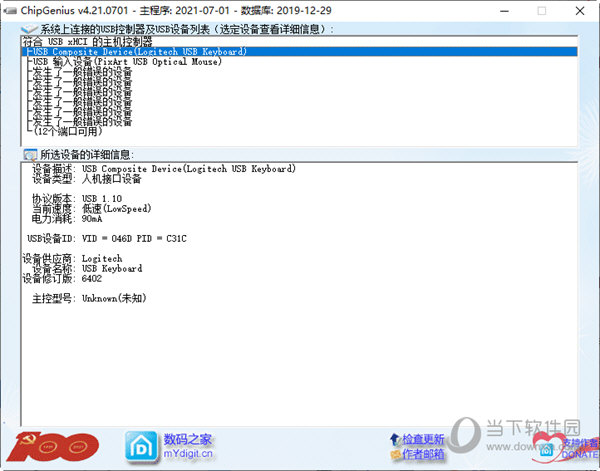Click the 设备描述 line in detail pane
The width and height of the screenshot is (600, 471).
pyautogui.click(x=164, y=169)
